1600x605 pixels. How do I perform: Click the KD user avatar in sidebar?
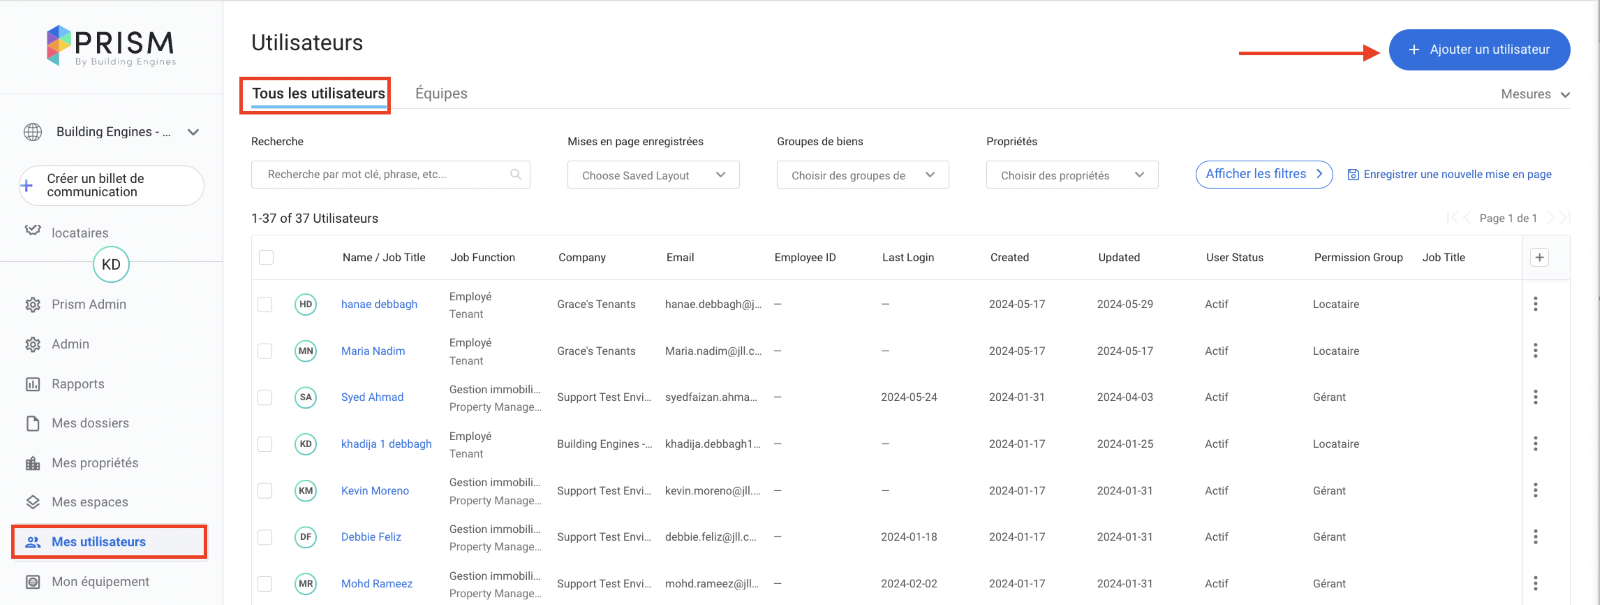pos(111,265)
